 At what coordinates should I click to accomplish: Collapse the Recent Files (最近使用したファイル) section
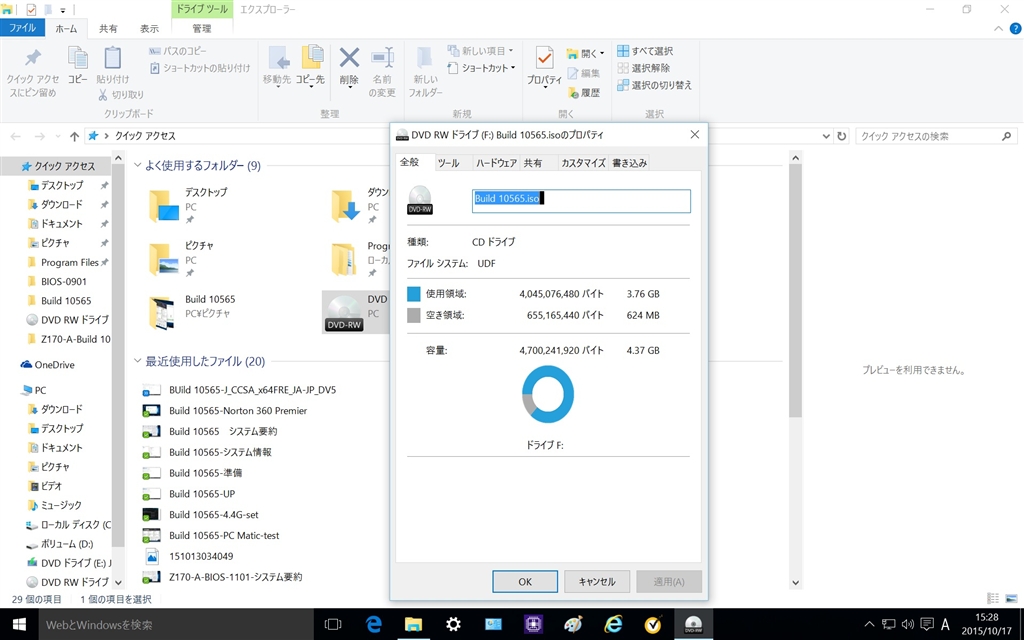point(138,360)
